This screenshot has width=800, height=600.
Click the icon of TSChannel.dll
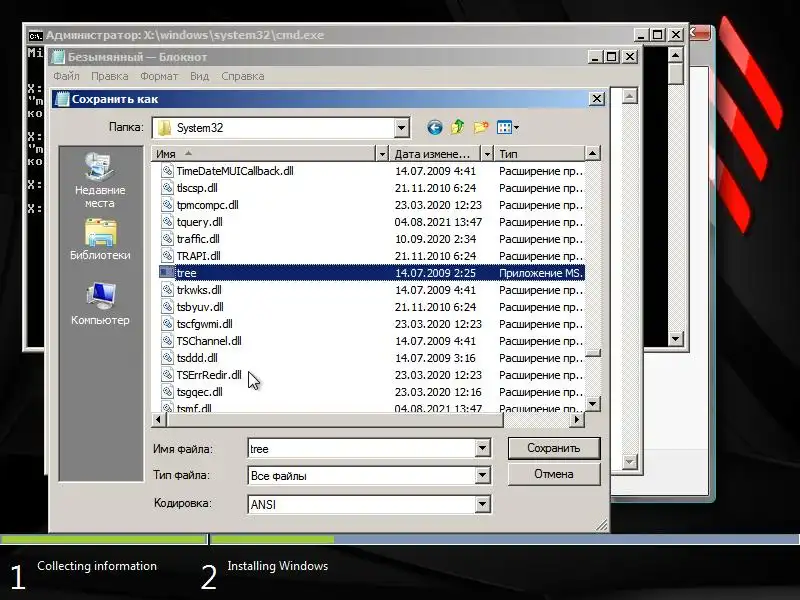click(x=167, y=341)
